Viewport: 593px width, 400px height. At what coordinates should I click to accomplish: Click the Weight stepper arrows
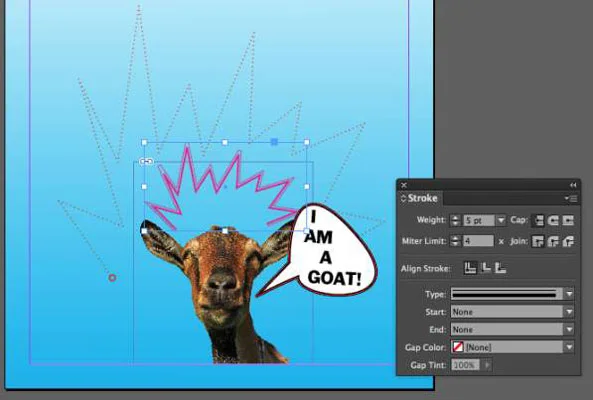(x=455, y=220)
